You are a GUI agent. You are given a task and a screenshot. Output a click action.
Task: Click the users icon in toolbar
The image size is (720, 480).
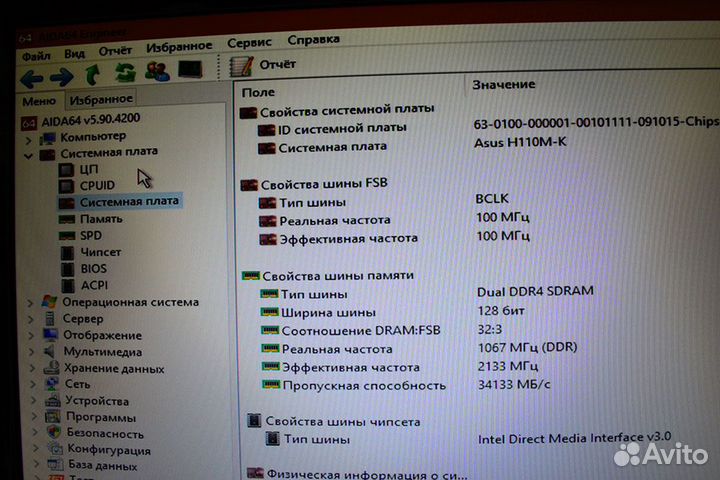point(157,71)
